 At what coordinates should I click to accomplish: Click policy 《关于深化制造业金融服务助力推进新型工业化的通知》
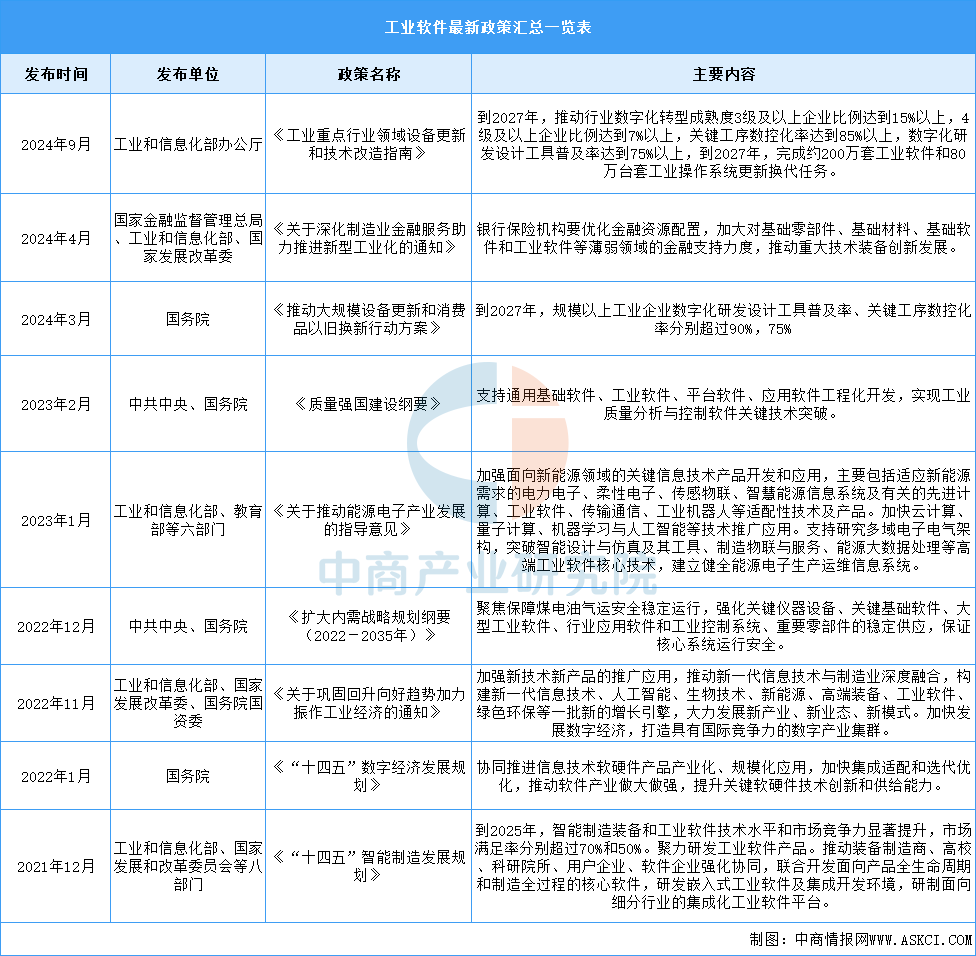click(368, 238)
